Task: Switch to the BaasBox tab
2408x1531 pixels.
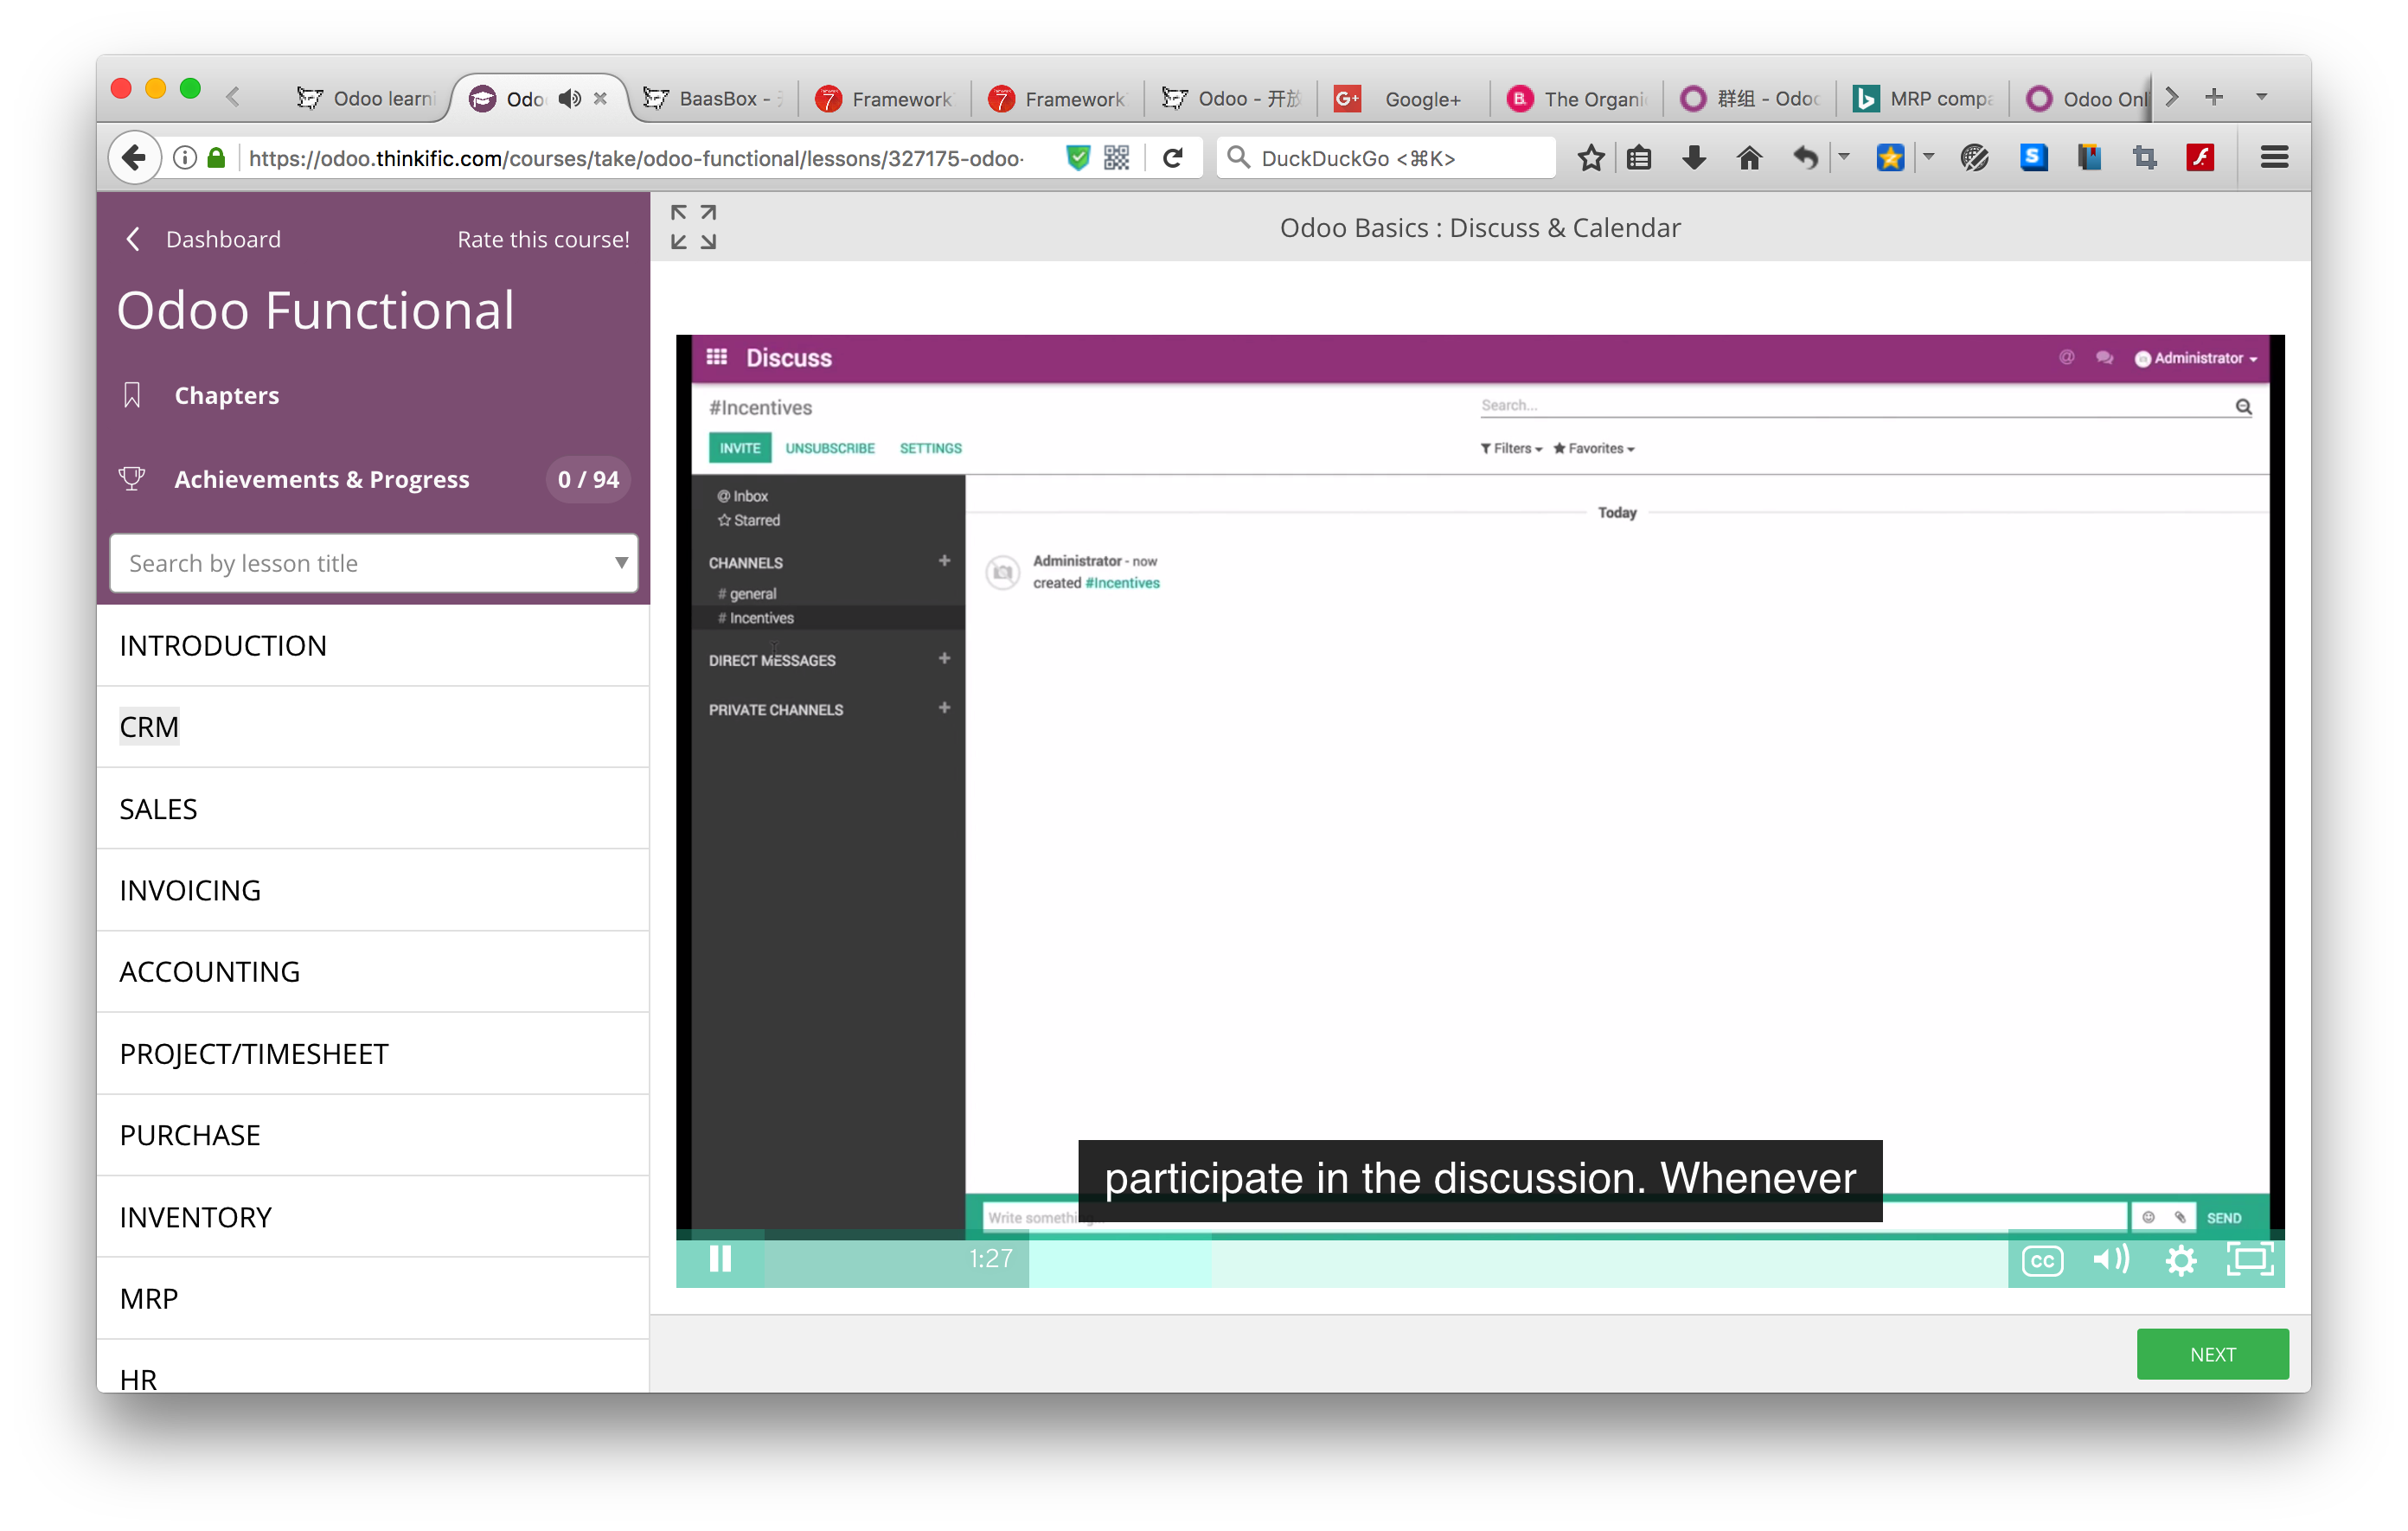Action: point(716,98)
